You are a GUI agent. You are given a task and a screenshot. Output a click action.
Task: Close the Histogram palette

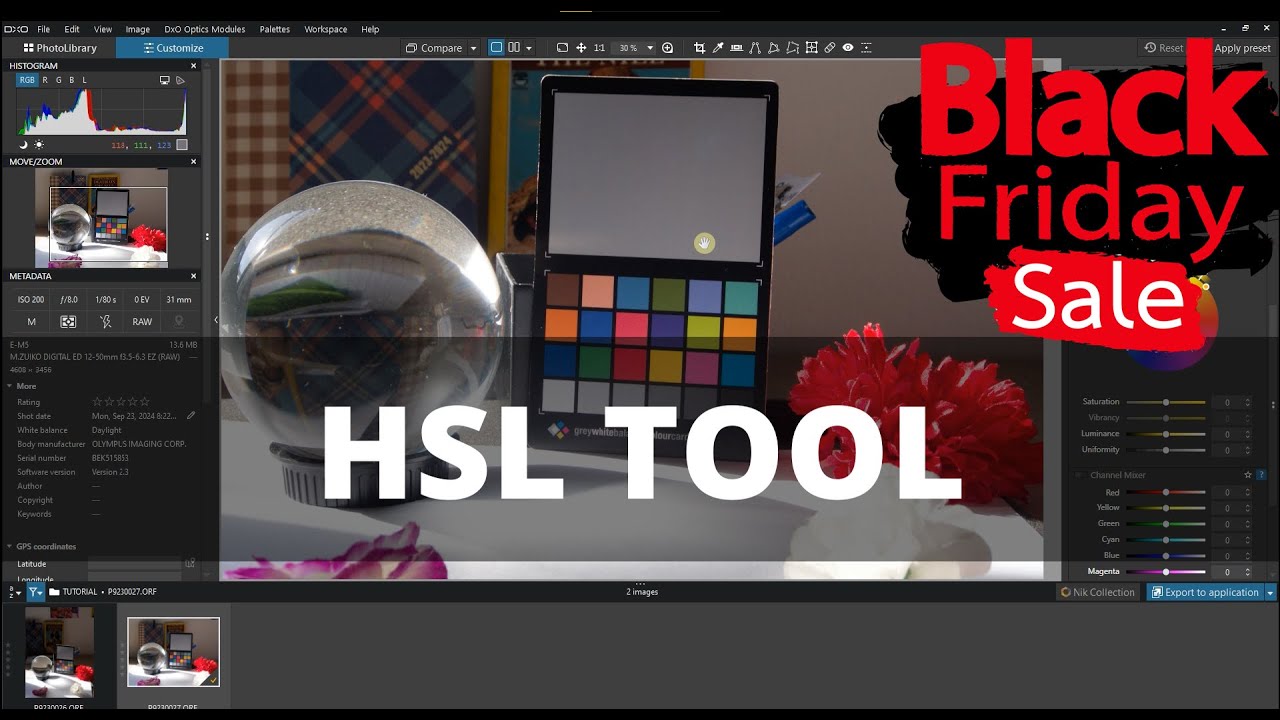(x=193, y=66)
